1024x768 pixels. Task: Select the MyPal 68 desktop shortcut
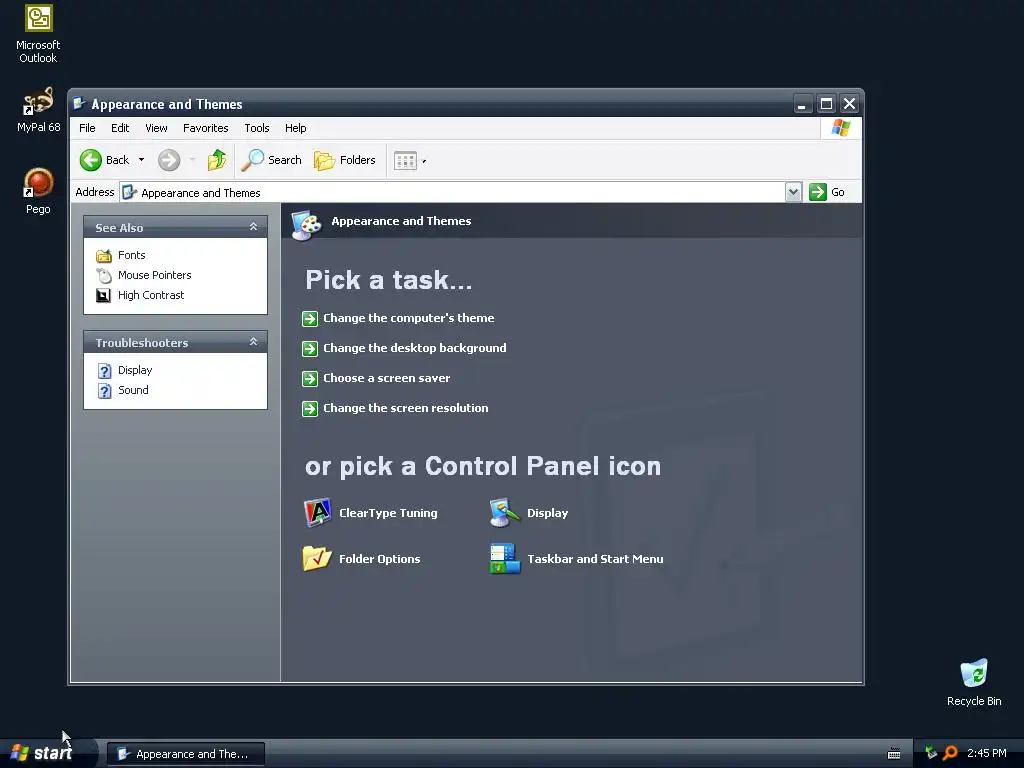[38, 110]
